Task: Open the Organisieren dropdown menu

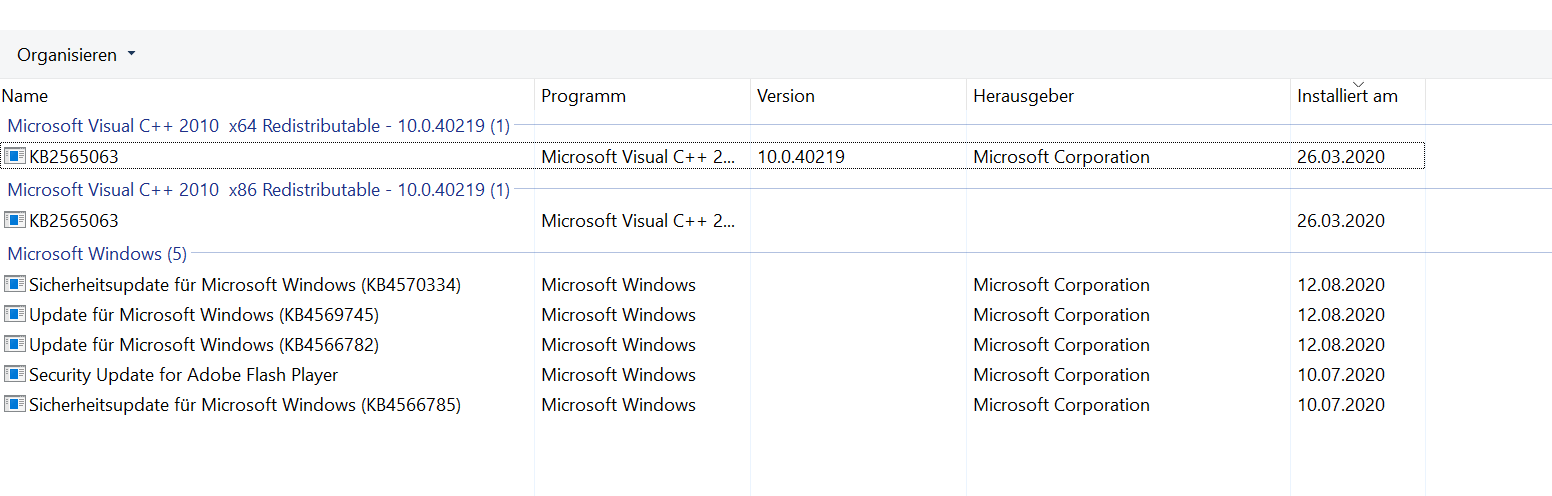Action: (76, 55)
